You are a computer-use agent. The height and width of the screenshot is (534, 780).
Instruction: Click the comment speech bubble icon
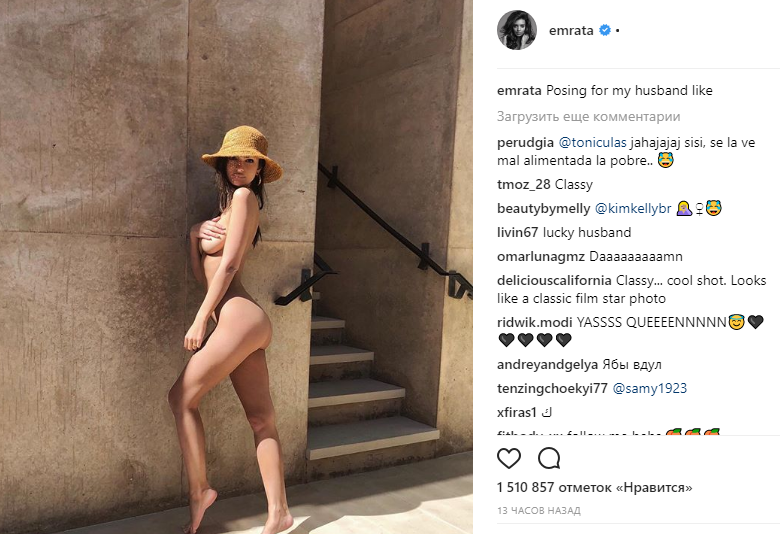click(549, 458)
